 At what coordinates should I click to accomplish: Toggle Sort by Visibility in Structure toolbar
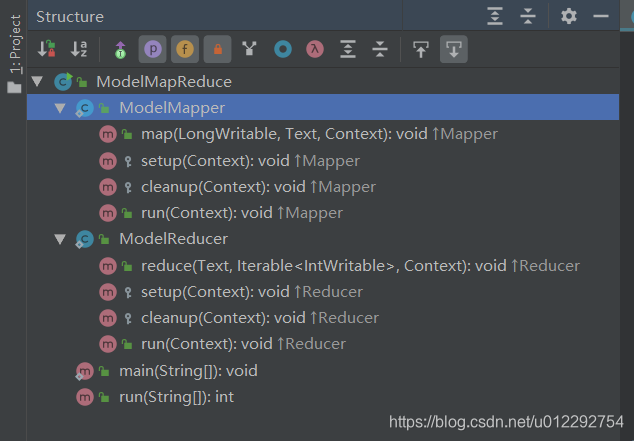[46, 49]
